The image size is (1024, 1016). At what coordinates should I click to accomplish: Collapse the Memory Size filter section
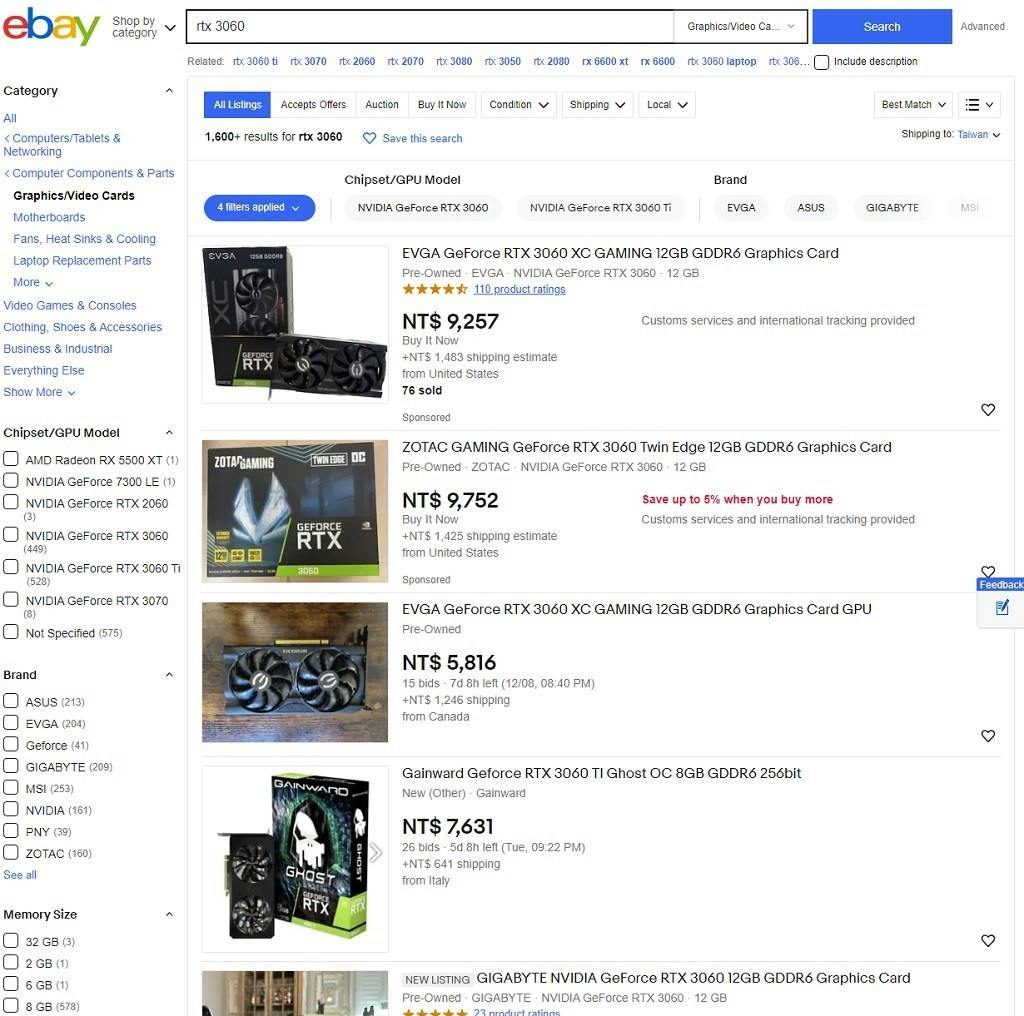pyautogui.click(x=169, y=914)
